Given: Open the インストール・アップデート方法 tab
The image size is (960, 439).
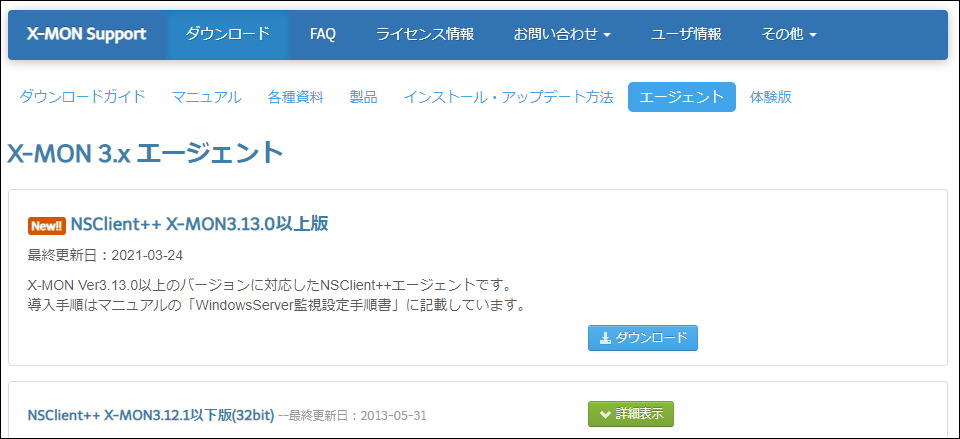Looking at the screenshot, I should [x=508, y=97].
